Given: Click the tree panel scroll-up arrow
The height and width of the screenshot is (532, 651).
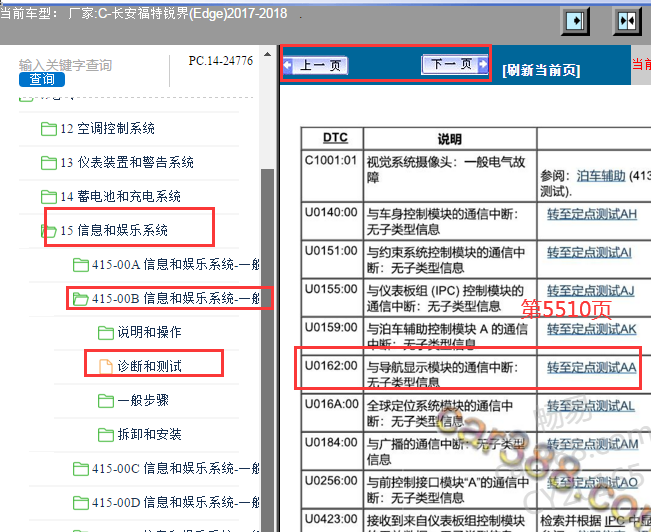Looking at the screenshot, I should 268,54.
